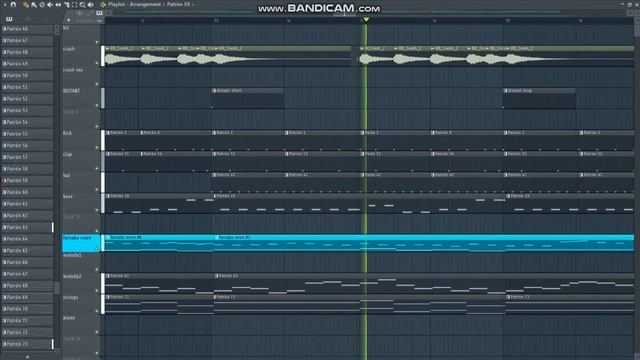Select the Zoom magnifier tool

pyautogui.click(x=82, y=4)
